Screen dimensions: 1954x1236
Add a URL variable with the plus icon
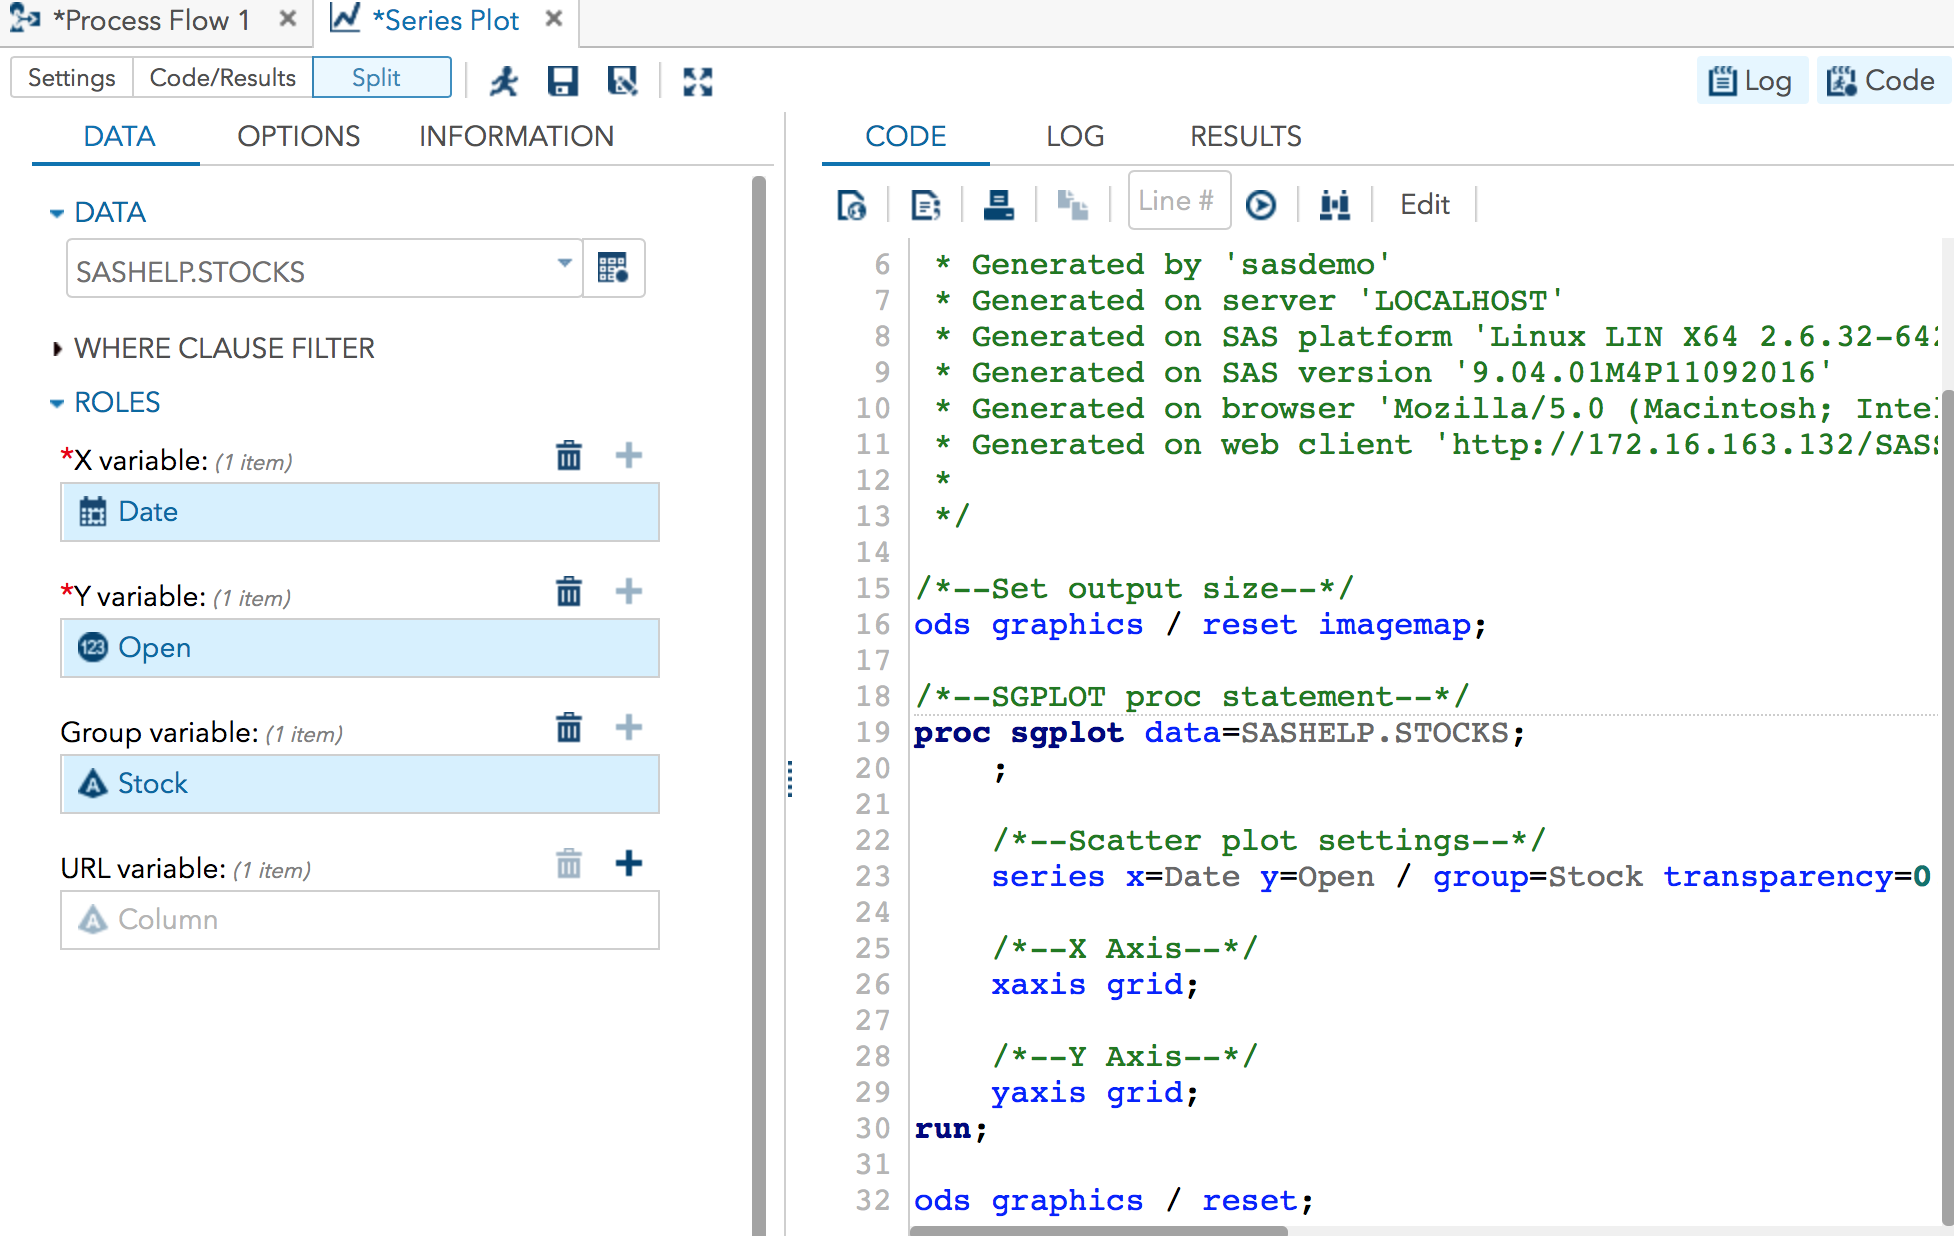(x=629, y=863)
